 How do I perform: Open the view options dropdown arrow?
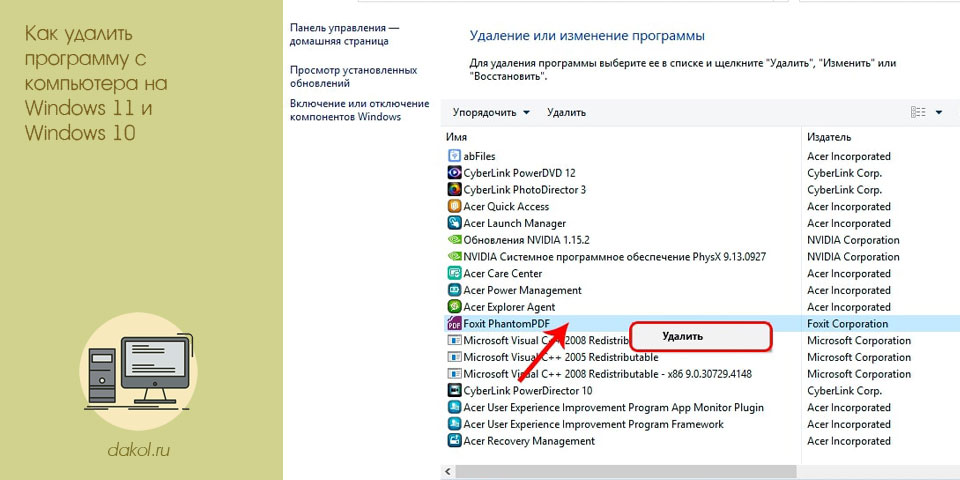pyautogui.click(x=939, y=112)
